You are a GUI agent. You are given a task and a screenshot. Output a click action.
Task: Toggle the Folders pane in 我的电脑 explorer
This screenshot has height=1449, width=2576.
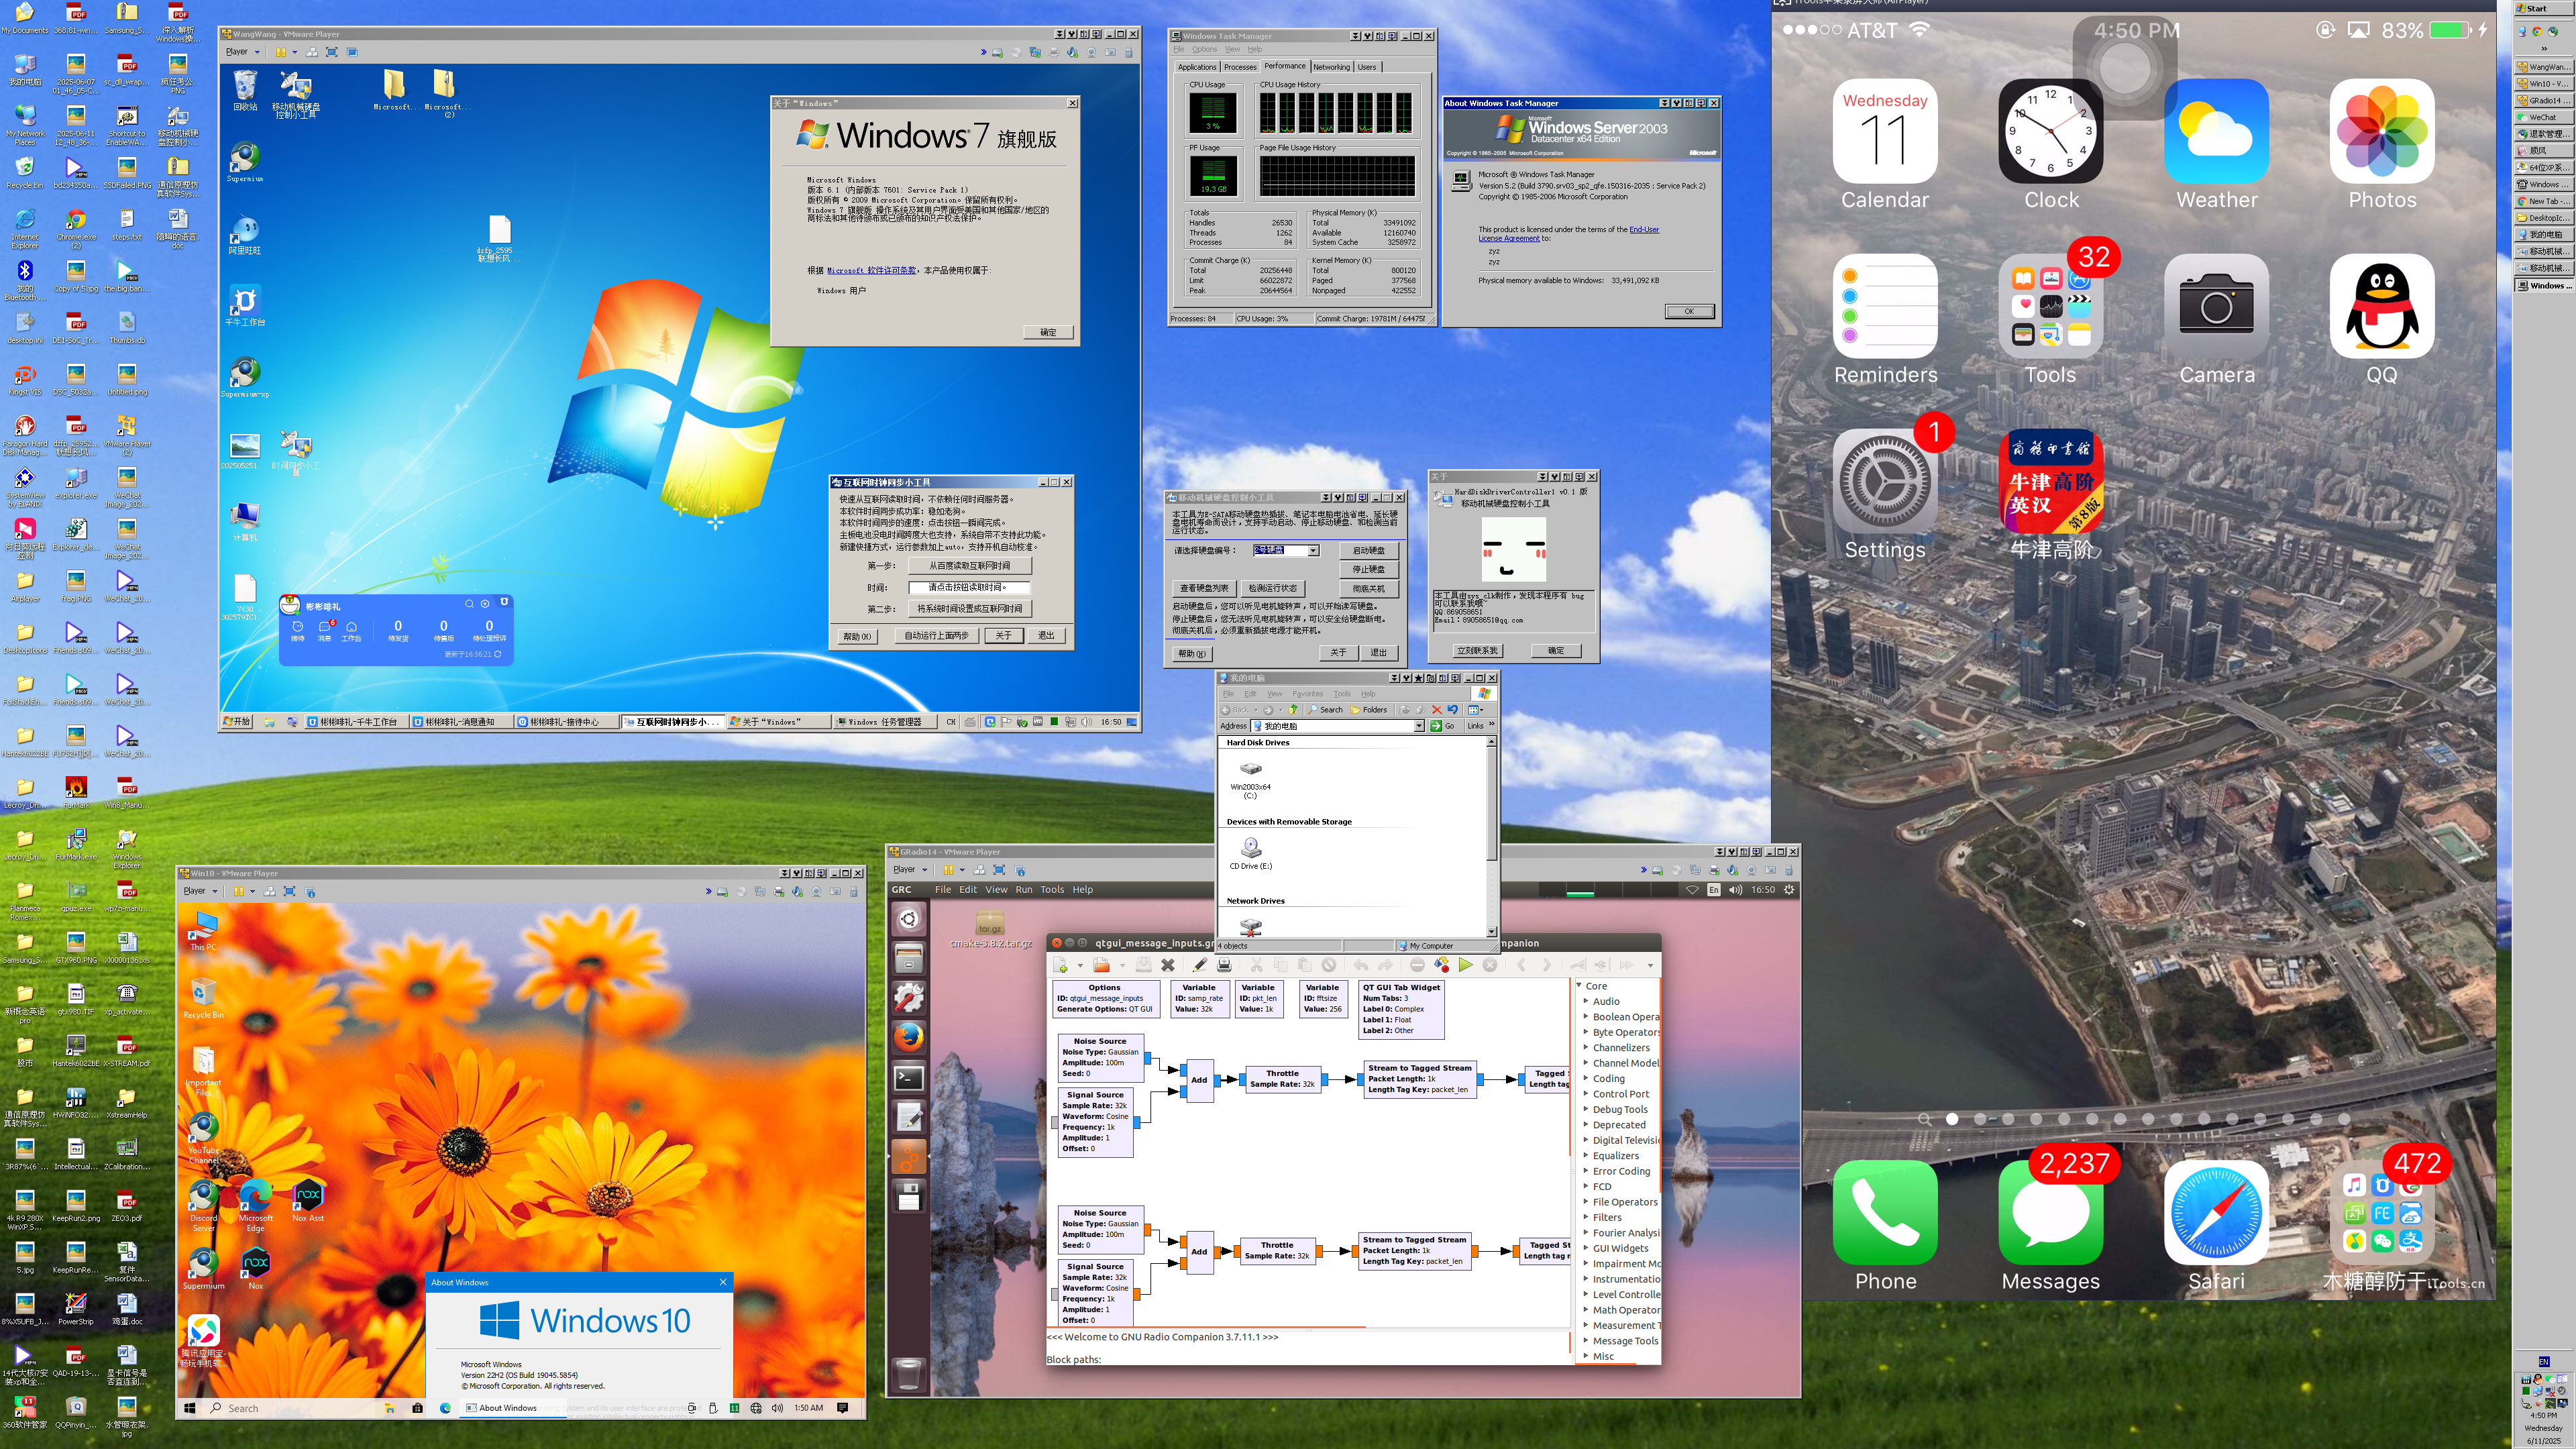coord(1368,710)
